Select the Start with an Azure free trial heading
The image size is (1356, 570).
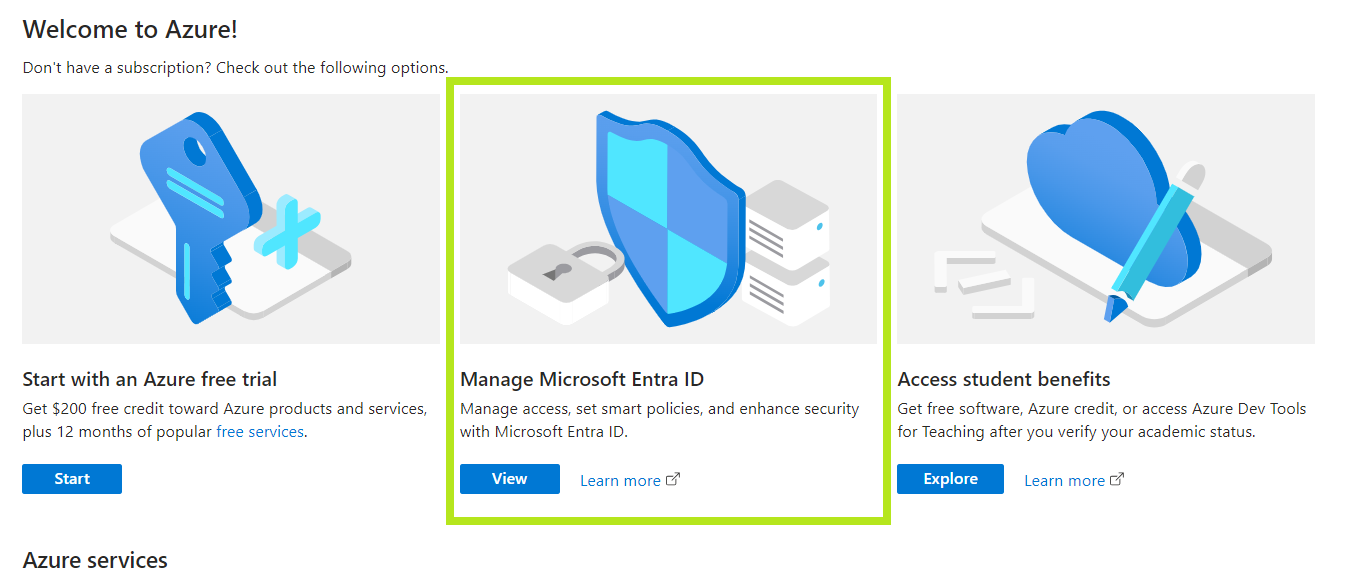[x=150, y=379]
